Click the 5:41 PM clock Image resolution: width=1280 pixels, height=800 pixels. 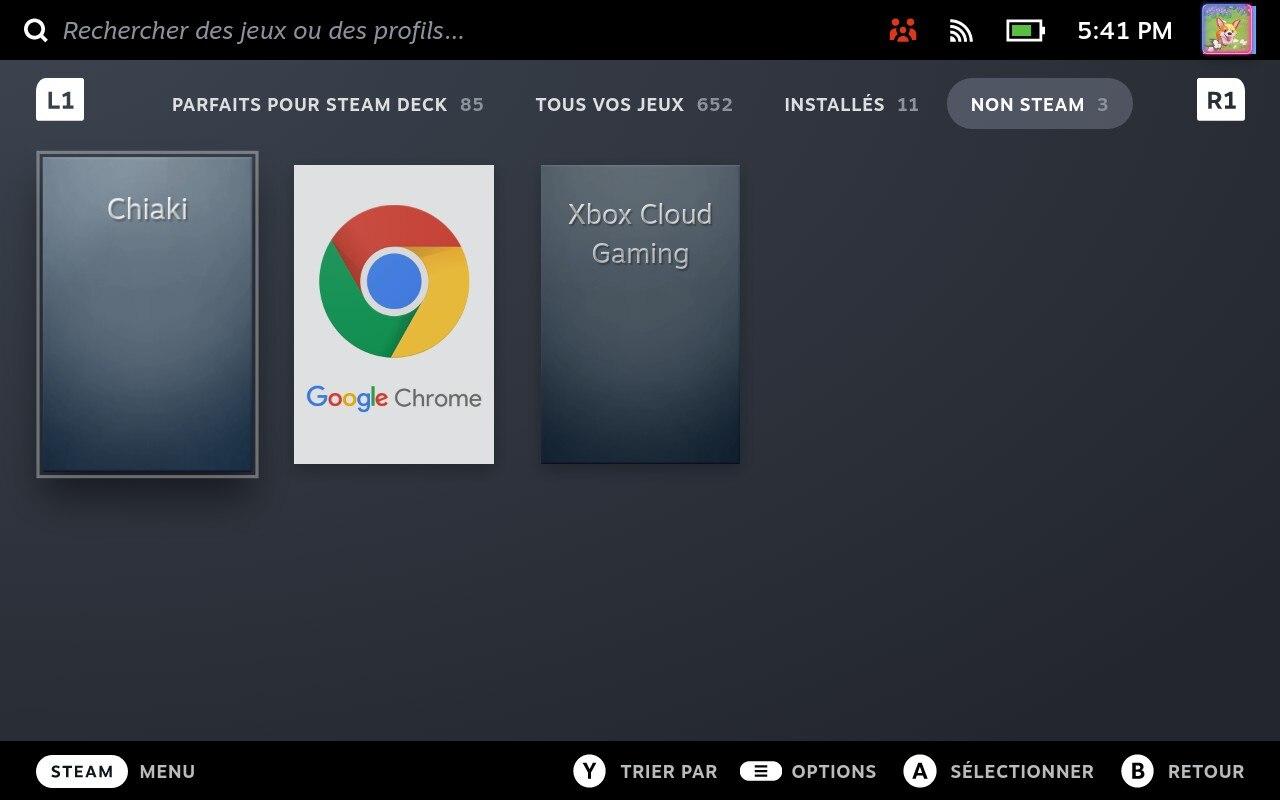tap(1124, 31)
